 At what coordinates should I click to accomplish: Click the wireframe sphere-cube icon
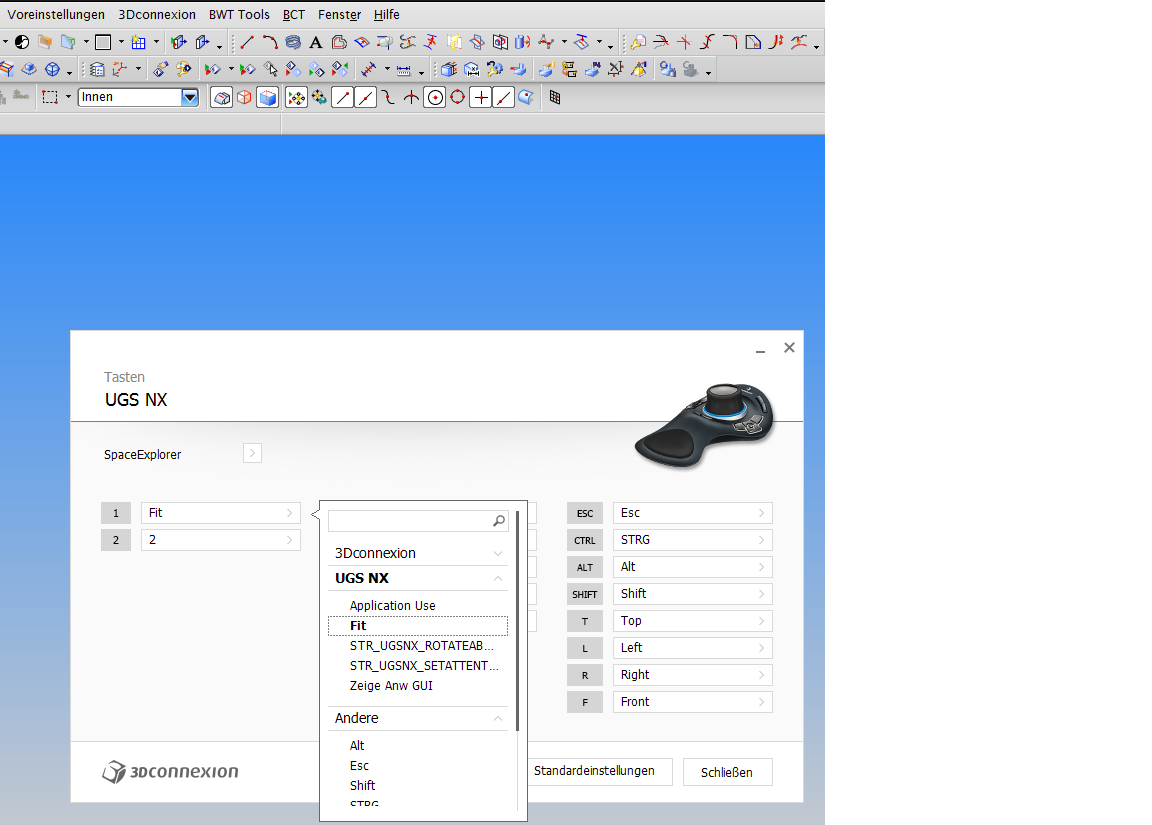click(52, 70)
